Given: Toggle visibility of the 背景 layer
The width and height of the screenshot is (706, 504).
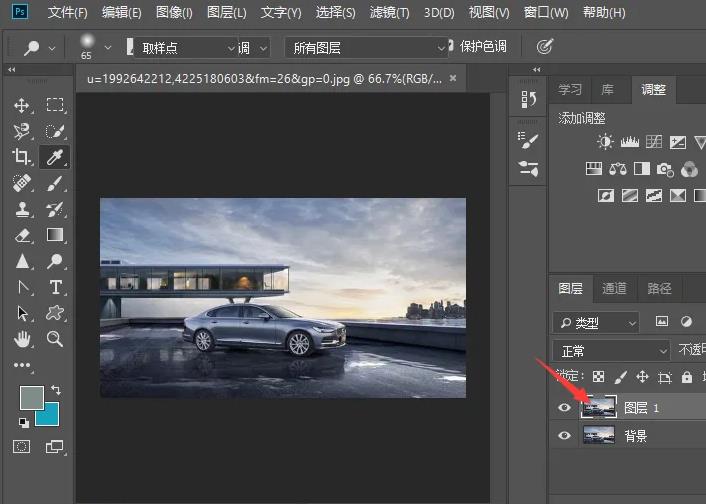Looking at the screenshot, I should [x=565, y=436].
